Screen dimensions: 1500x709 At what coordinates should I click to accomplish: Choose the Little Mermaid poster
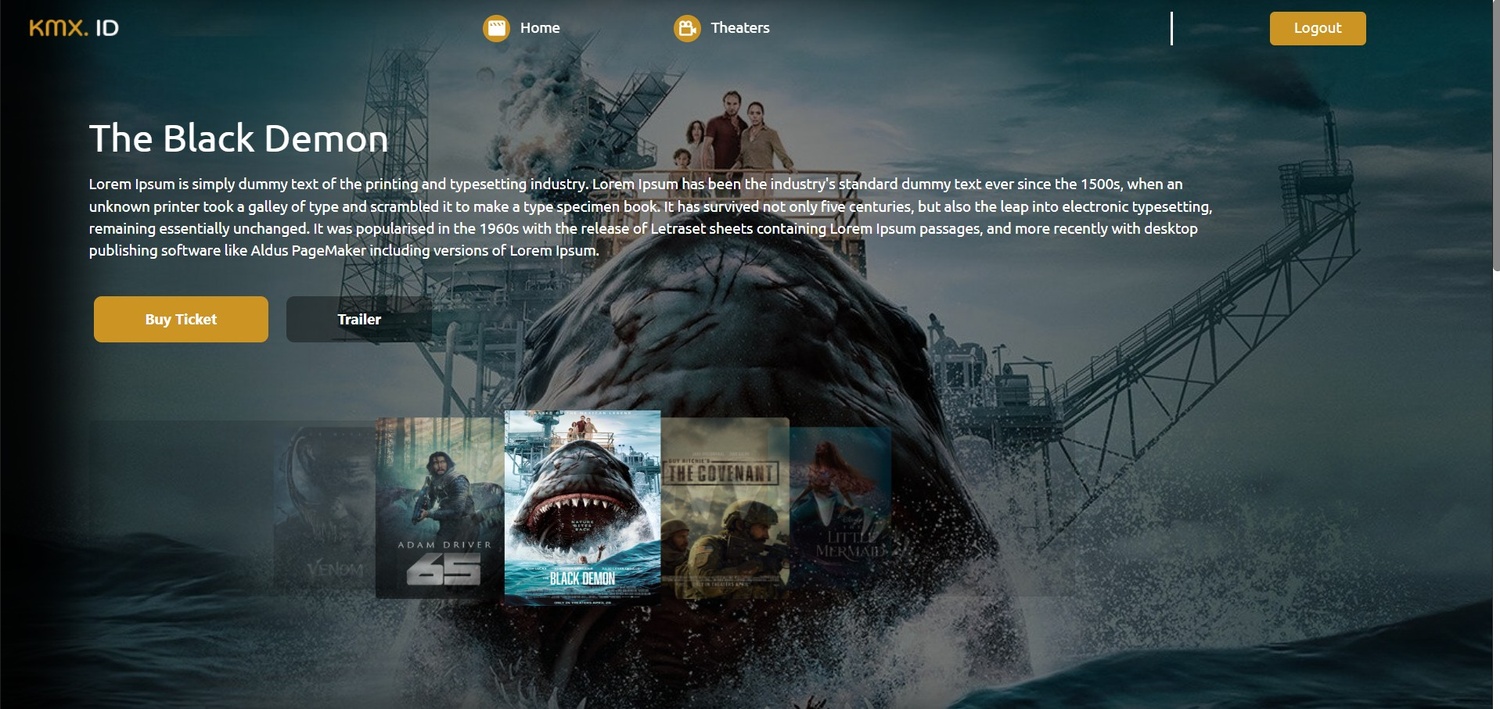coord(842,508)
